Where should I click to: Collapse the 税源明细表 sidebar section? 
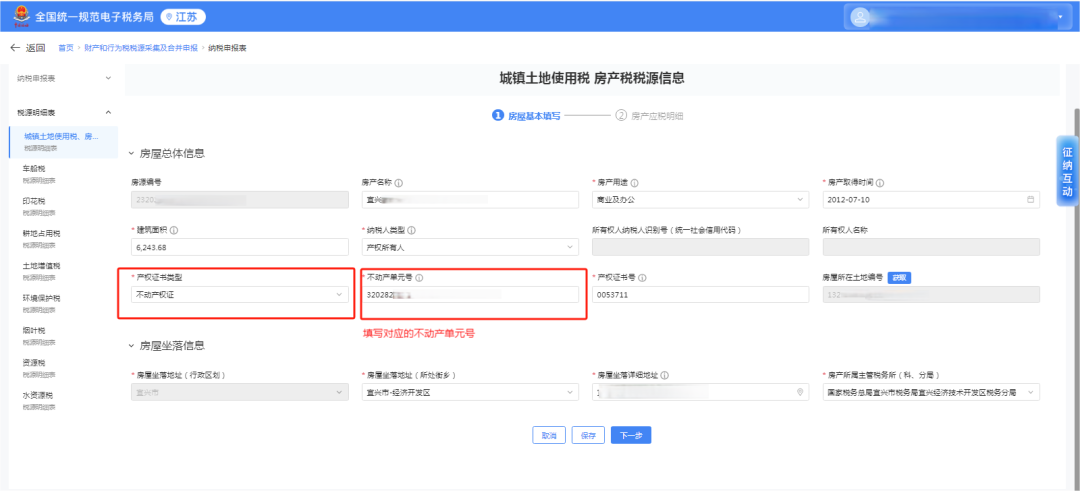tap(108, 112)
